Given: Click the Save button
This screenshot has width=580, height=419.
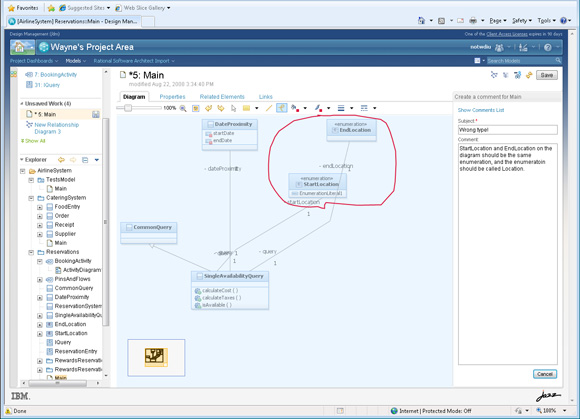Looking at the screenshot, I should coord(546,75).
